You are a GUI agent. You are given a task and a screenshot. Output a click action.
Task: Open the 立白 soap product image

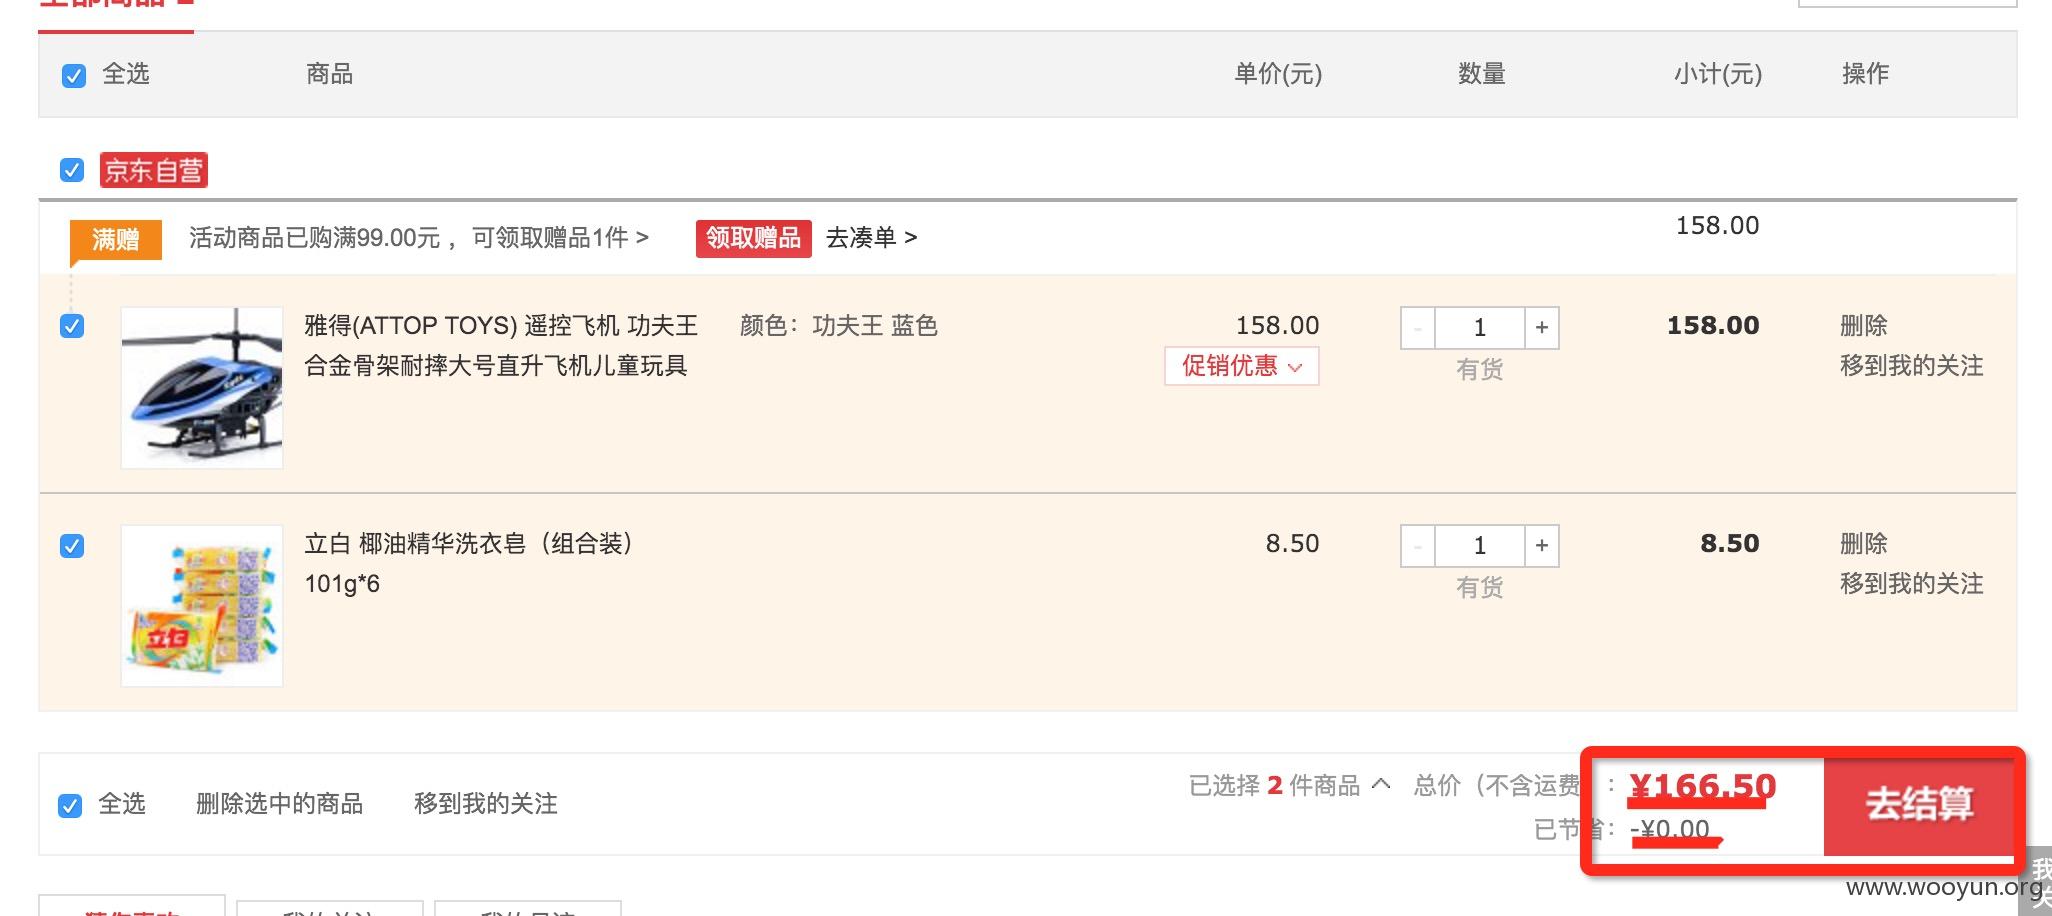[x=202, y=606]
